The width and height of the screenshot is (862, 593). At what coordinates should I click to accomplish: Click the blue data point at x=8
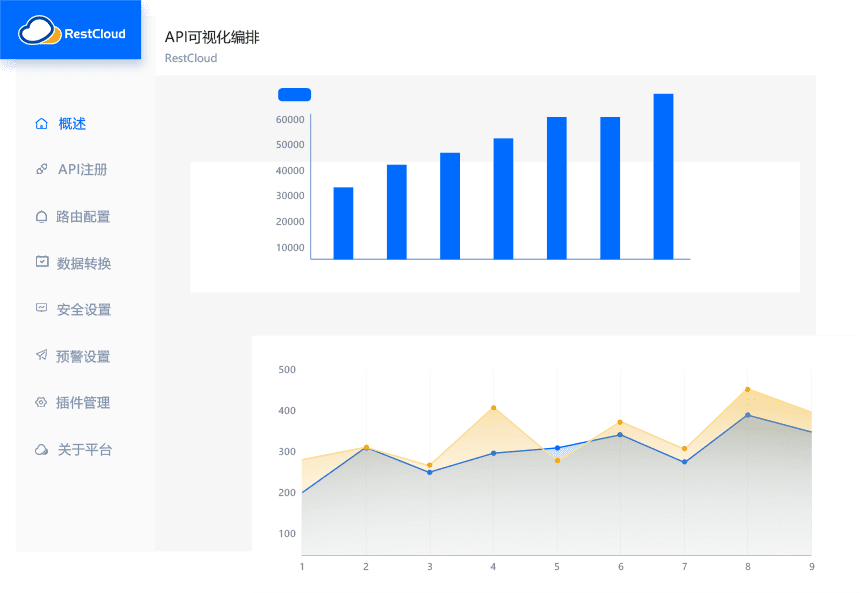tap(747, 415)
